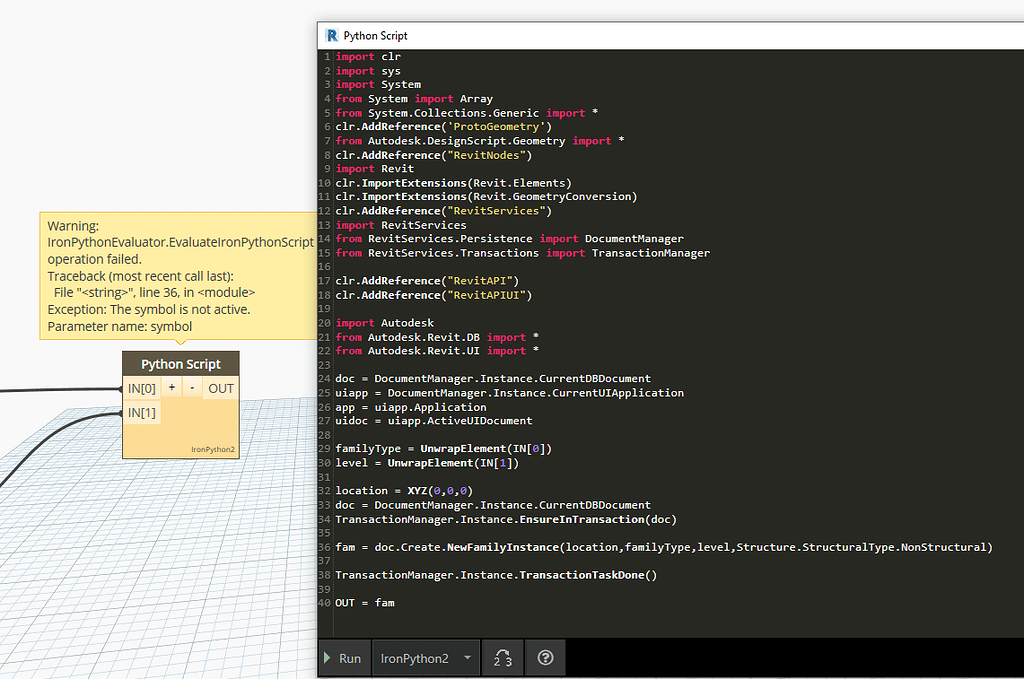Viewport: 1024px width, 679px height.
Task: Click line number 1 in the gutter
Action: [326, 56]
